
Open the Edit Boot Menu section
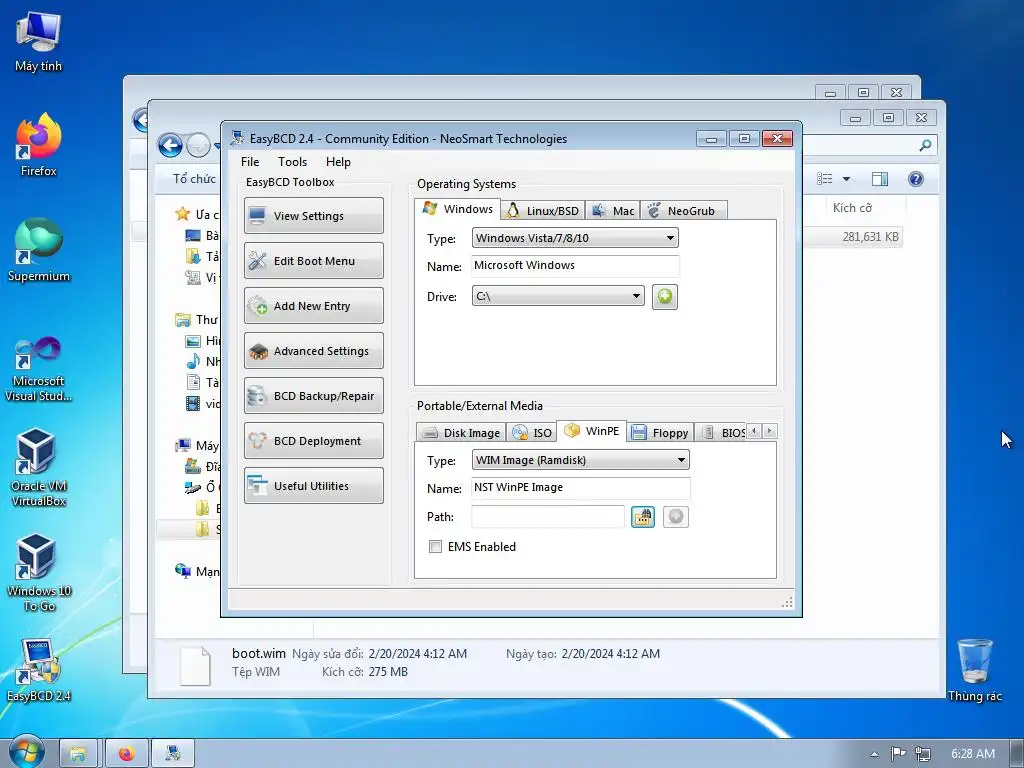click(313, 261)
